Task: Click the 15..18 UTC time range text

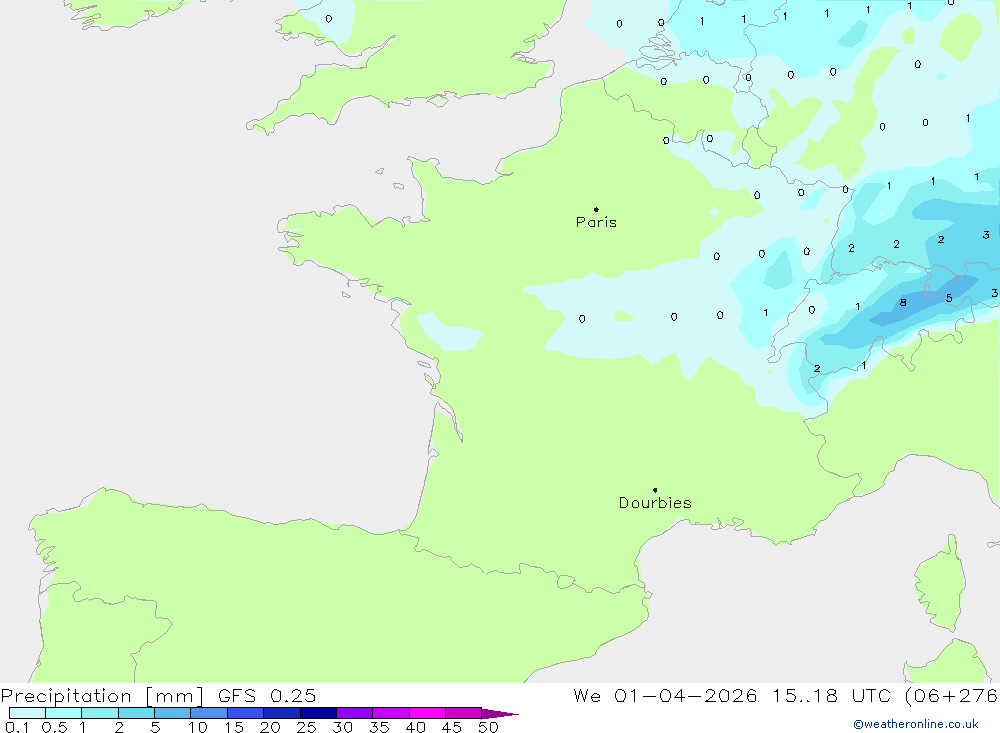Action: (x=831, y=696)
